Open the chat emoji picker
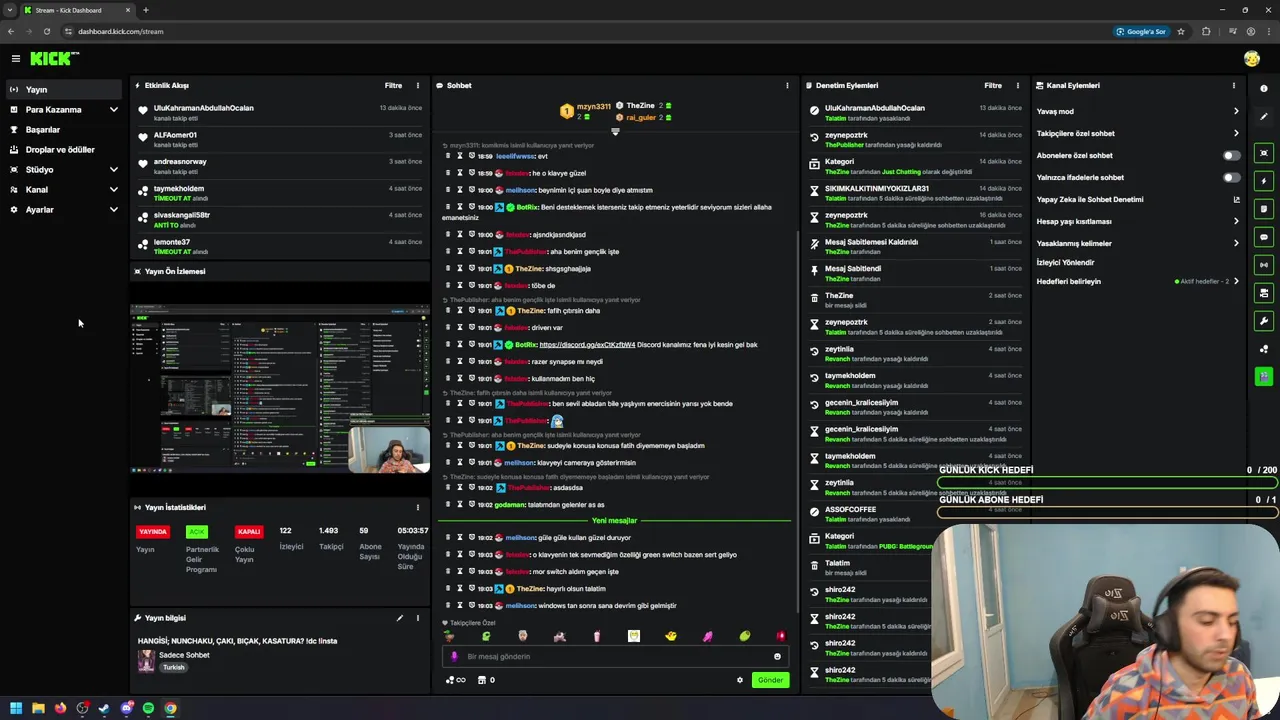 [x=777, y=657]
